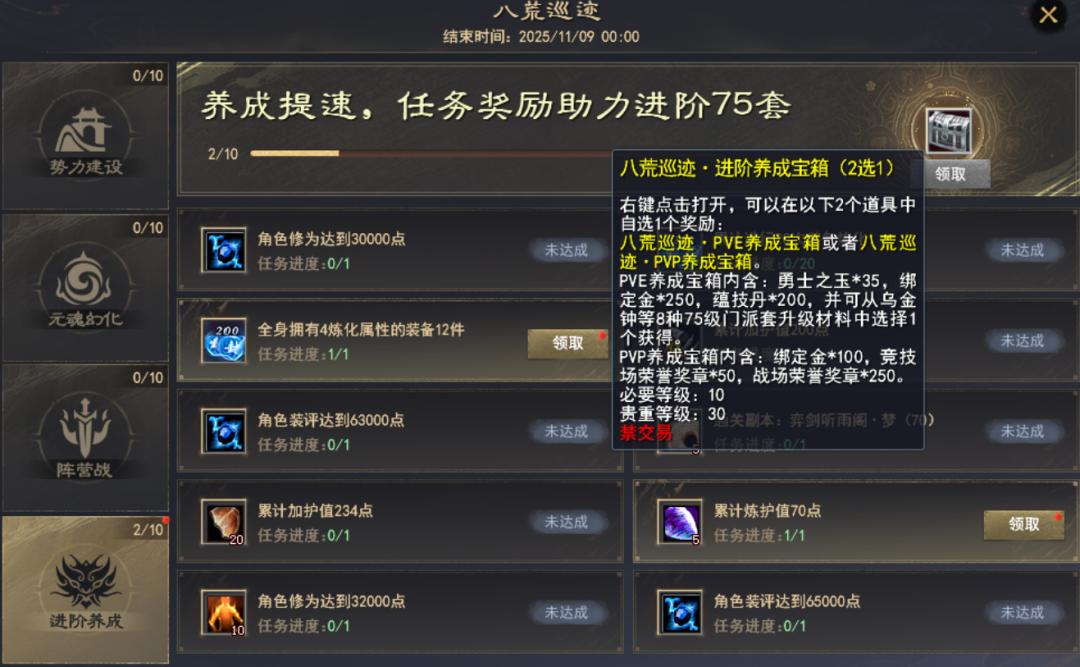Claim reward for 累计炼护值70点 task
This screenshot has width=1080, height=667.
pos(1024,524)
